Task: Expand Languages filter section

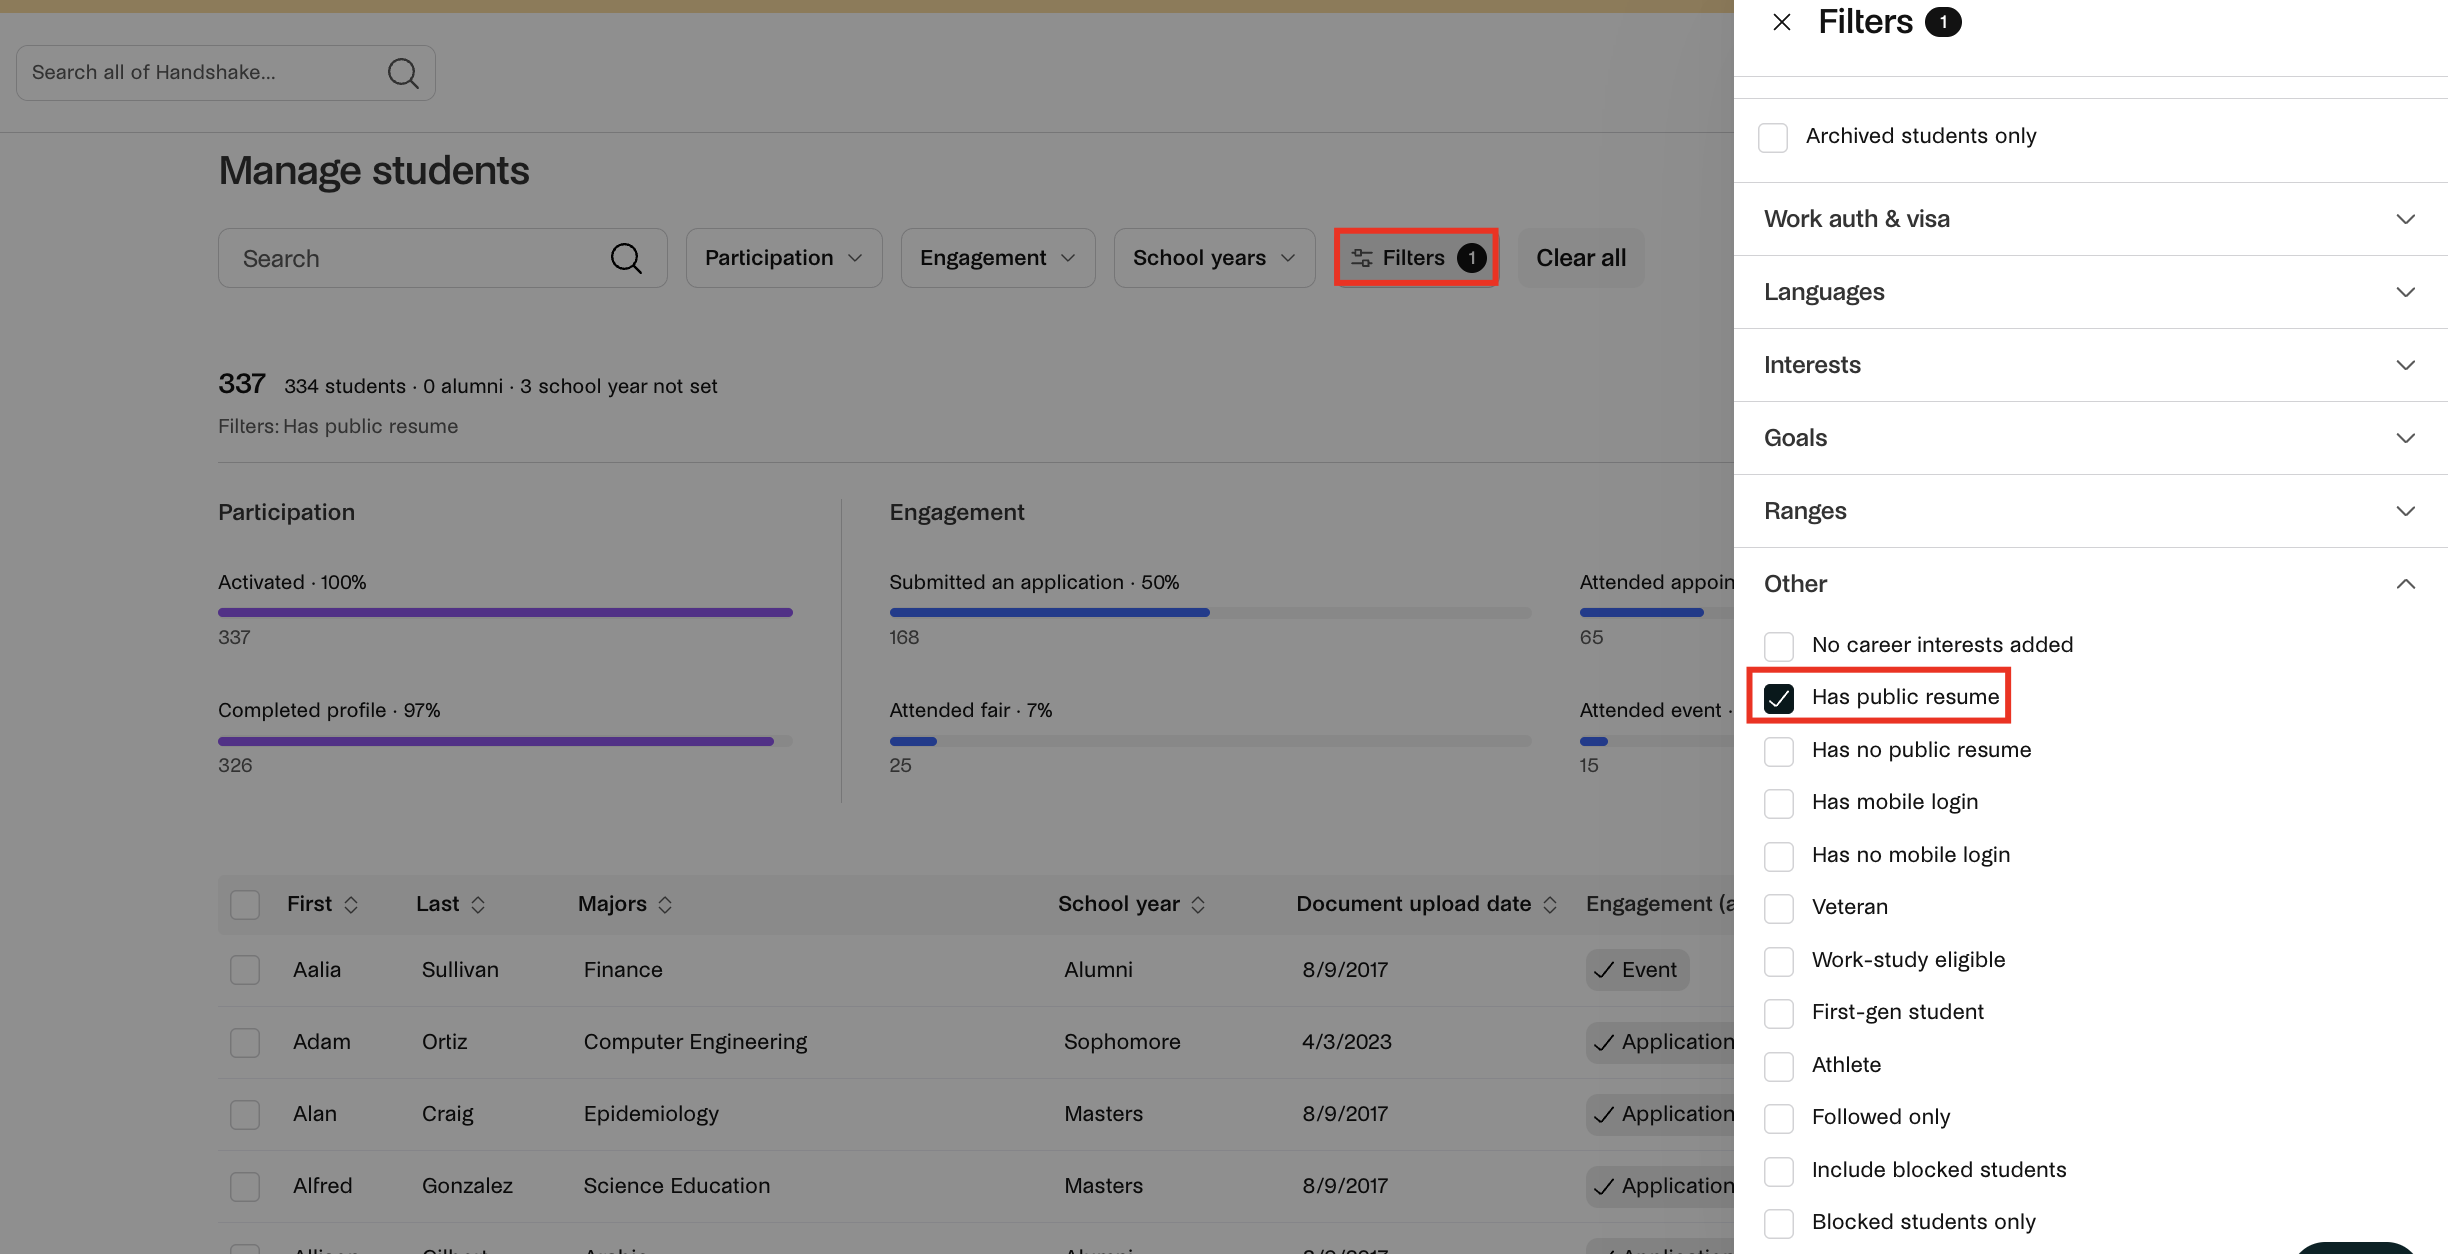Action: pos(2090,292)
